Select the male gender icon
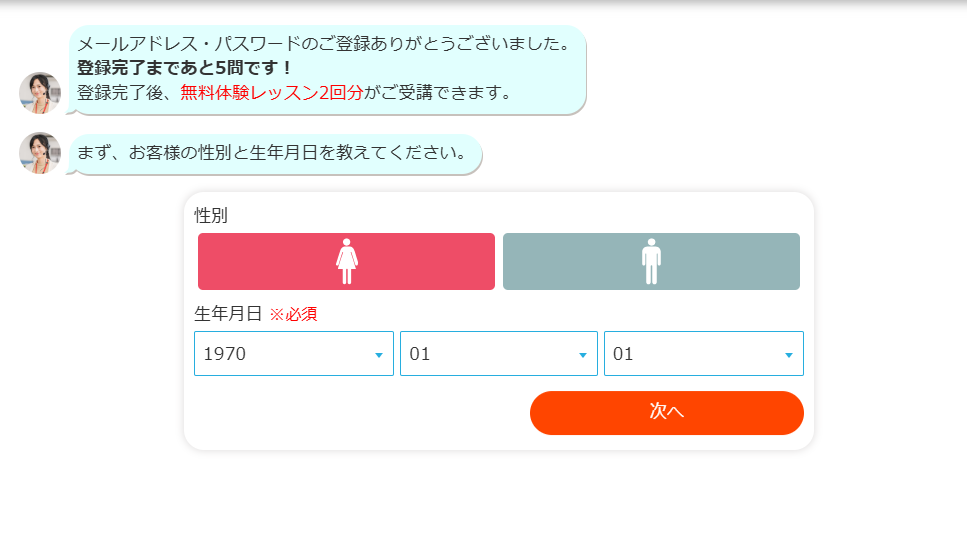Image resolution: width=967 pixels, height=540 pixels. tap(651, 261)
